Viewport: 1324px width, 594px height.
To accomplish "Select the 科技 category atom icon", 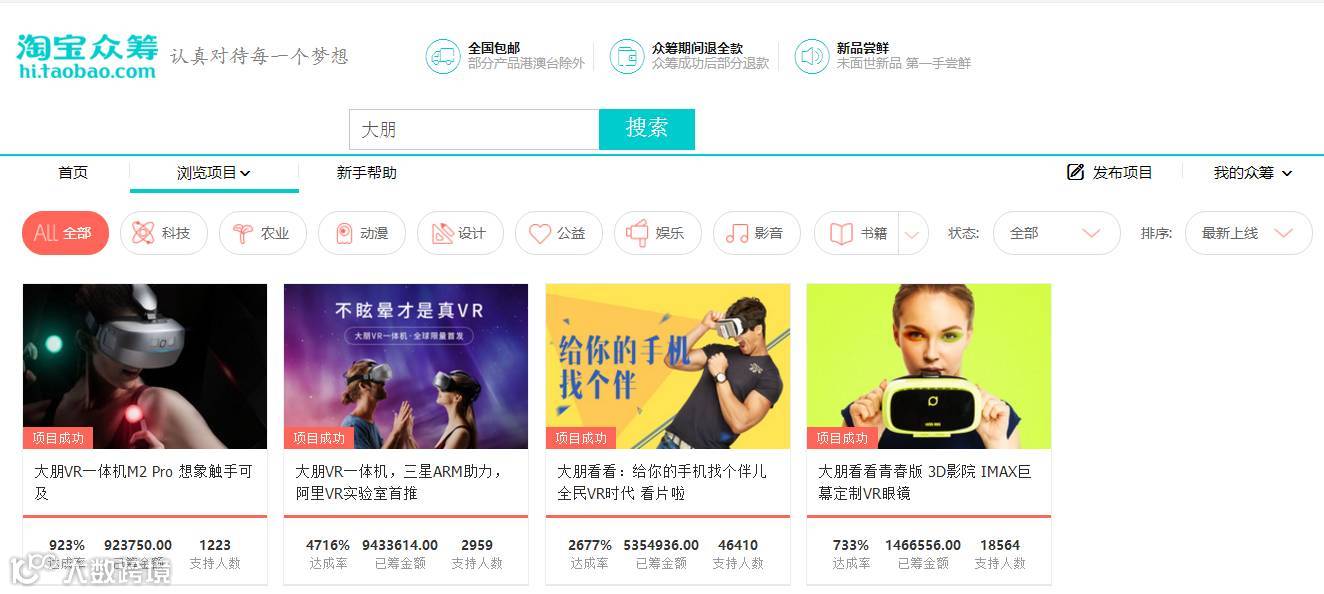I will coord(143,233).
